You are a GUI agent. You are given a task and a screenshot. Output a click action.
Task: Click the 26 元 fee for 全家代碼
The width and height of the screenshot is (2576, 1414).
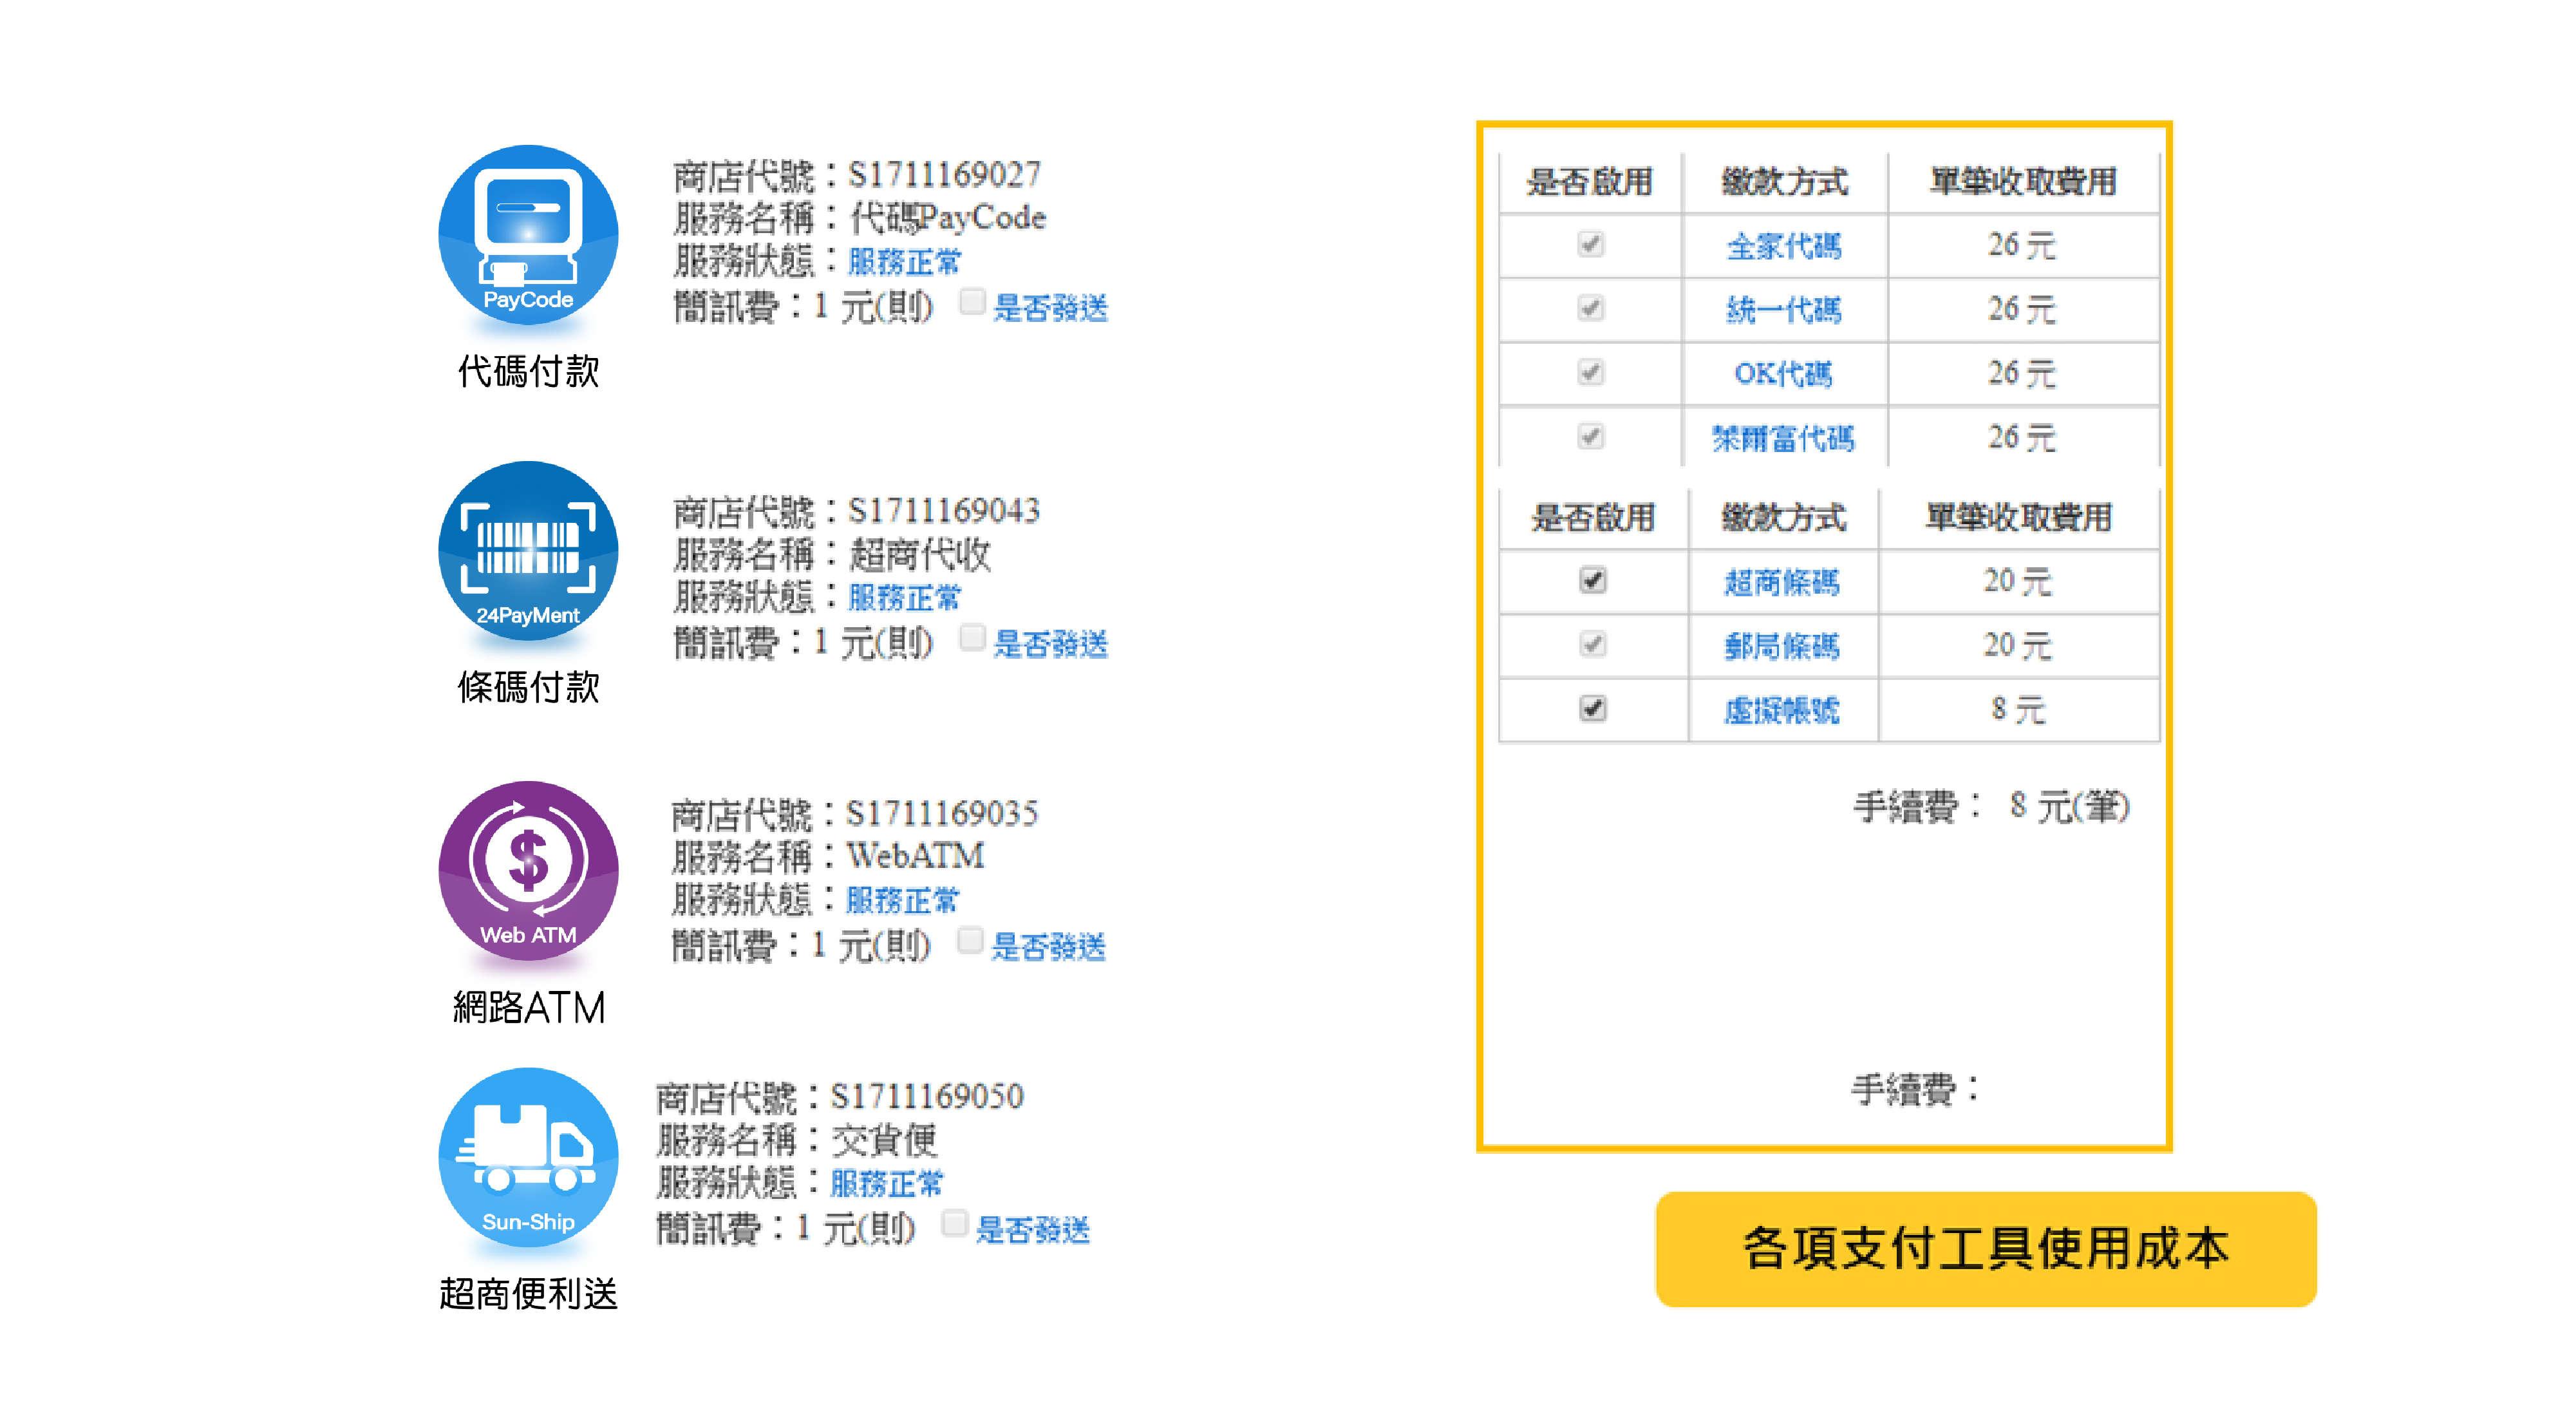coord(2021,245)
